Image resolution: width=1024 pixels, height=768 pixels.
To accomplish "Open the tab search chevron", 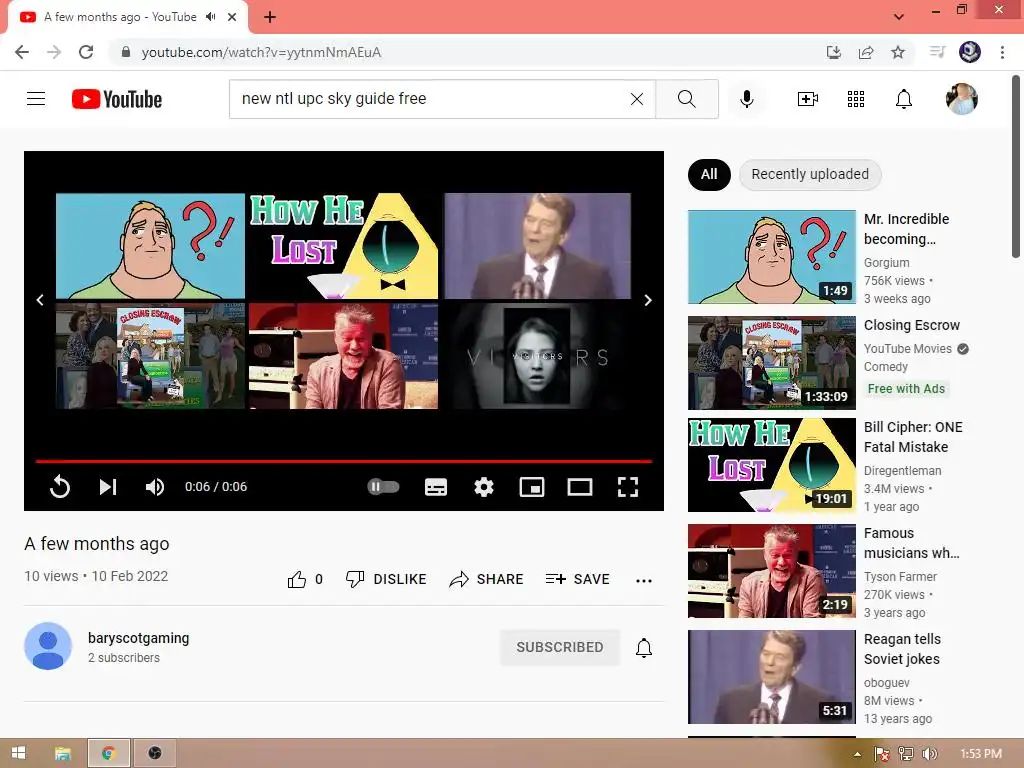I will click(x=899, y=17).
